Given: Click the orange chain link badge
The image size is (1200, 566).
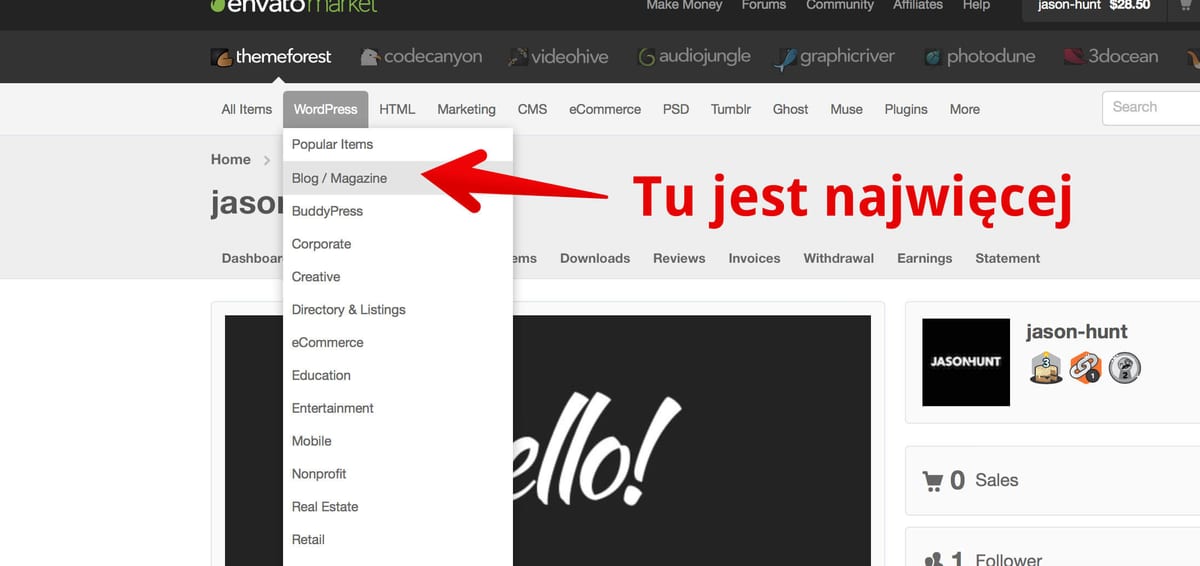Looking at the screenshot, I should [1085, 368].
